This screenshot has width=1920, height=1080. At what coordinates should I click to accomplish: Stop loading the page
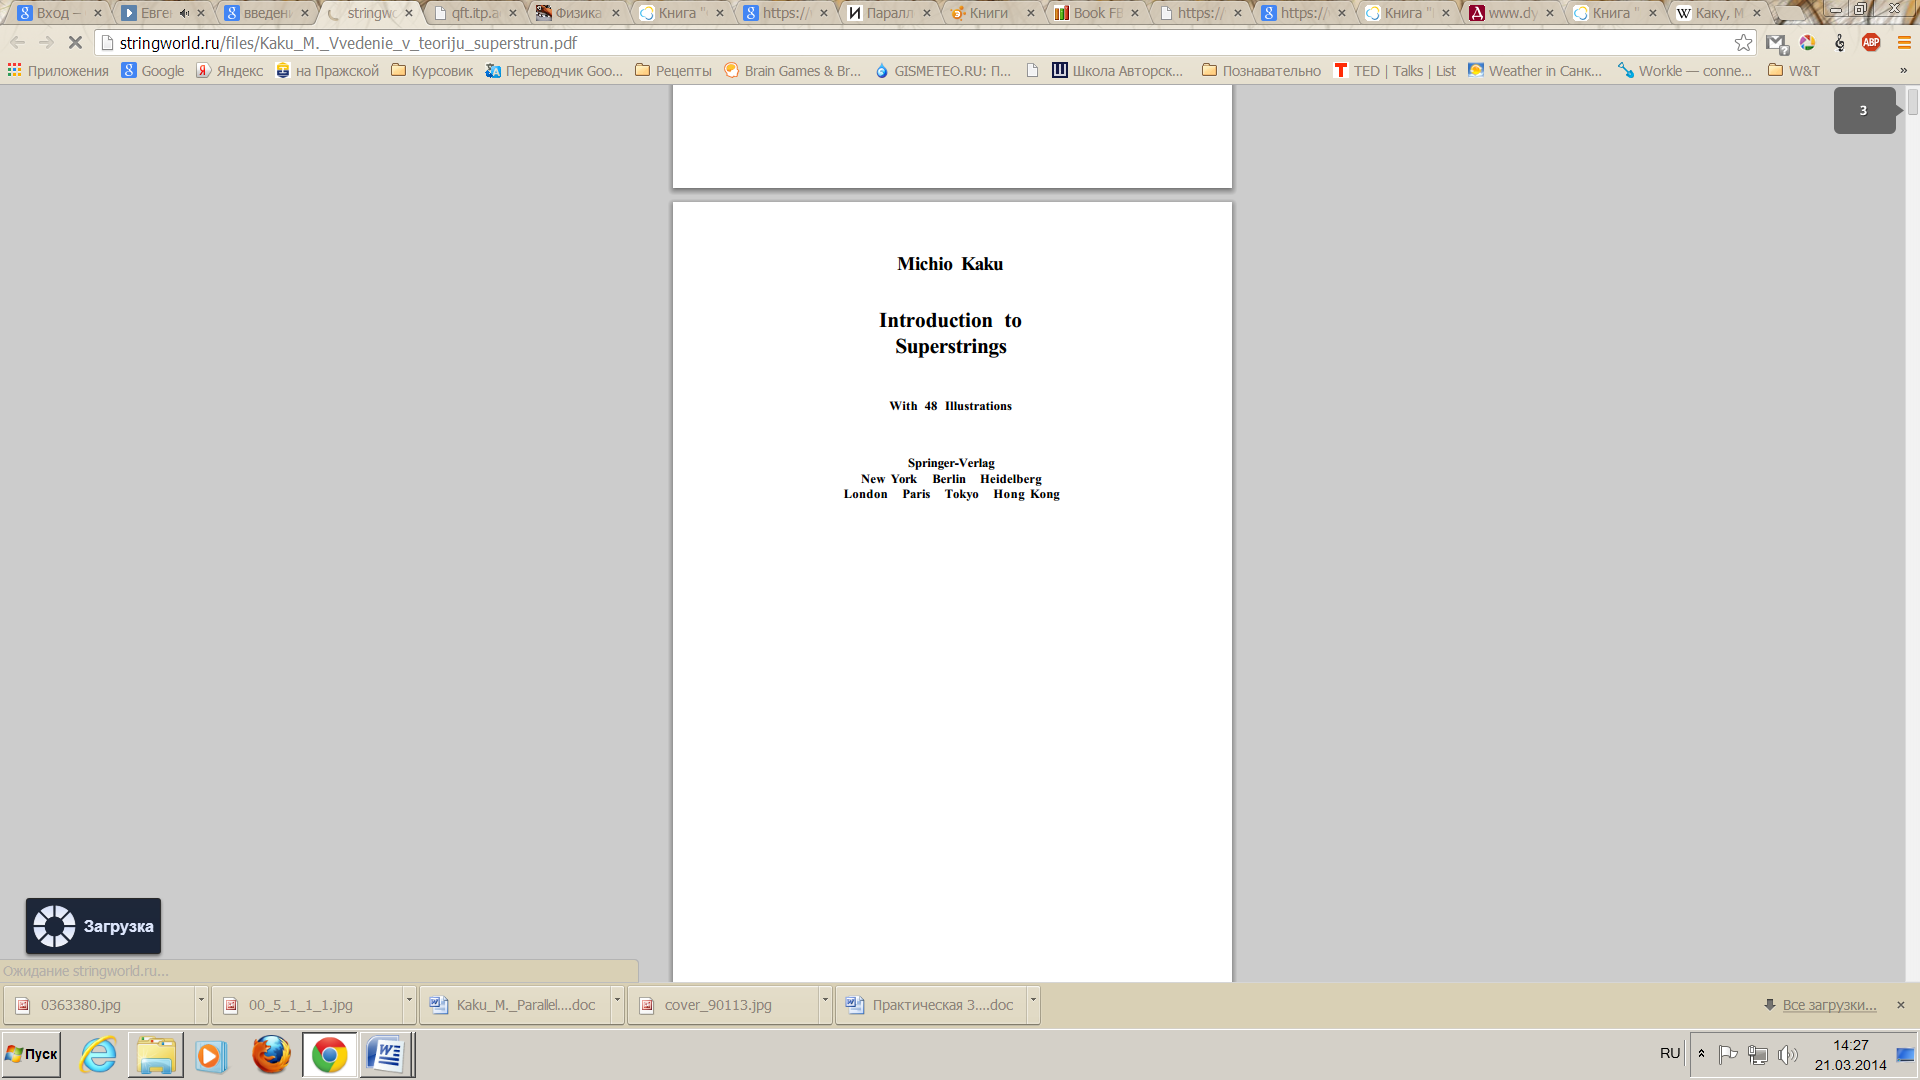[75, 43]
